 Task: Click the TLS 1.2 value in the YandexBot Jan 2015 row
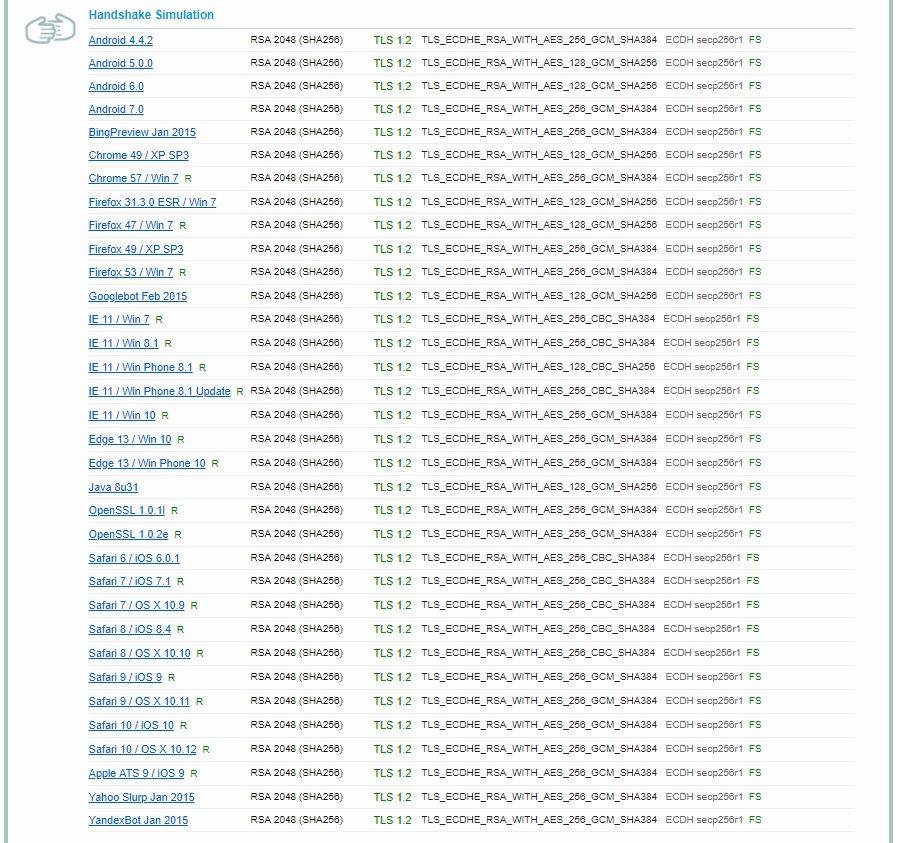(392, 821)
